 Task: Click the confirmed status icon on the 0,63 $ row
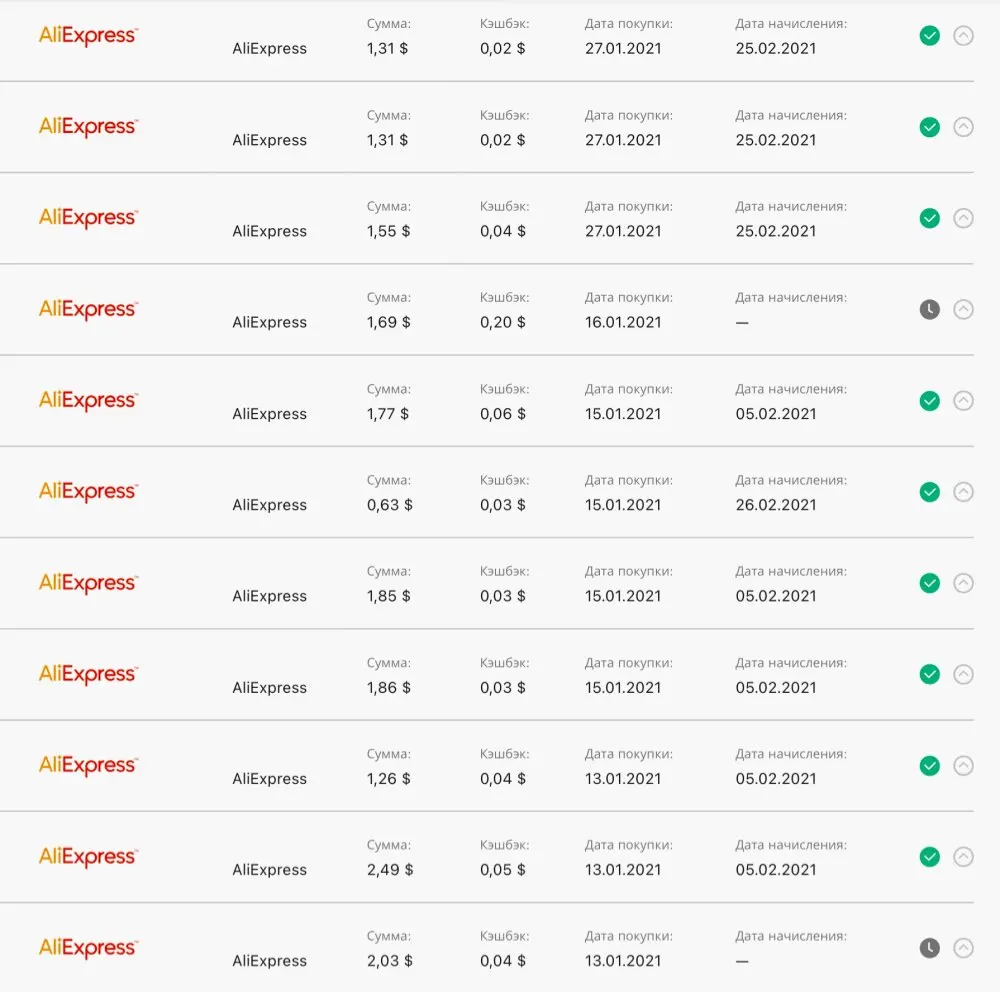(x=930, y=492)
